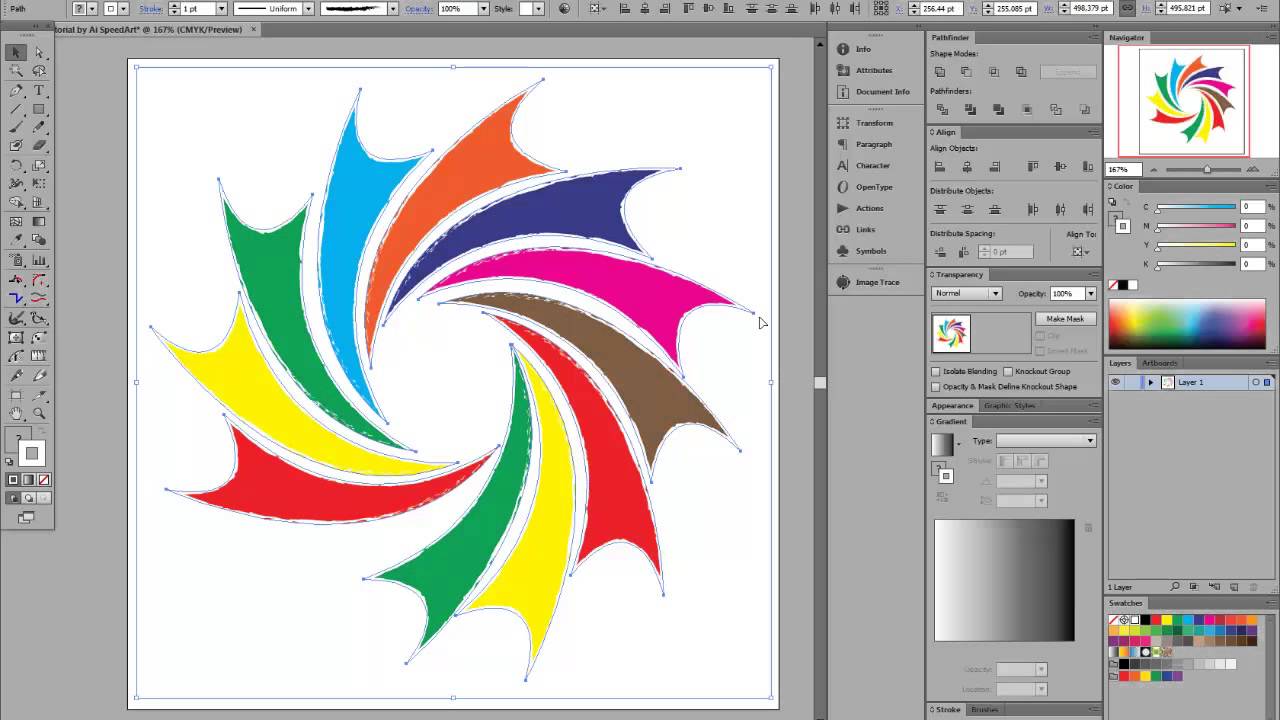Viewport: 1280px width, 720px height.
Task: Select the Eyedropper tool
Action: point(16,240)
